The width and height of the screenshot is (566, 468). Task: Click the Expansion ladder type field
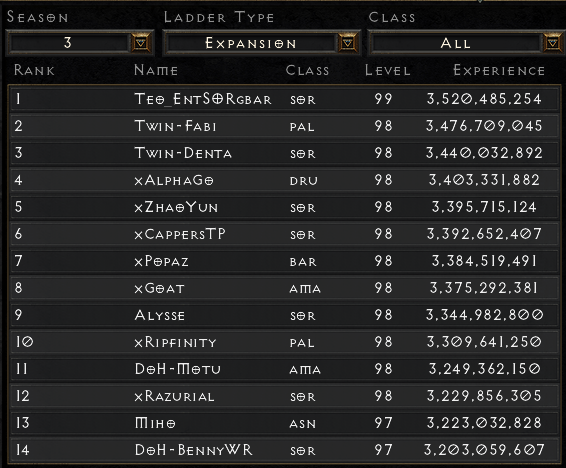pyautogui.click(x=251, y=43)
